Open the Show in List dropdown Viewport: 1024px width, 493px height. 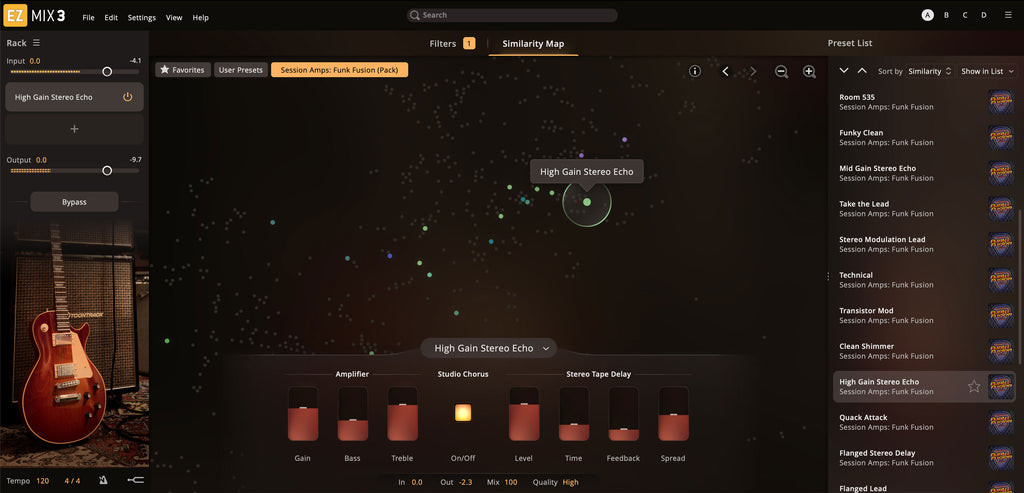pyautogui.click(x=987, y=71)
